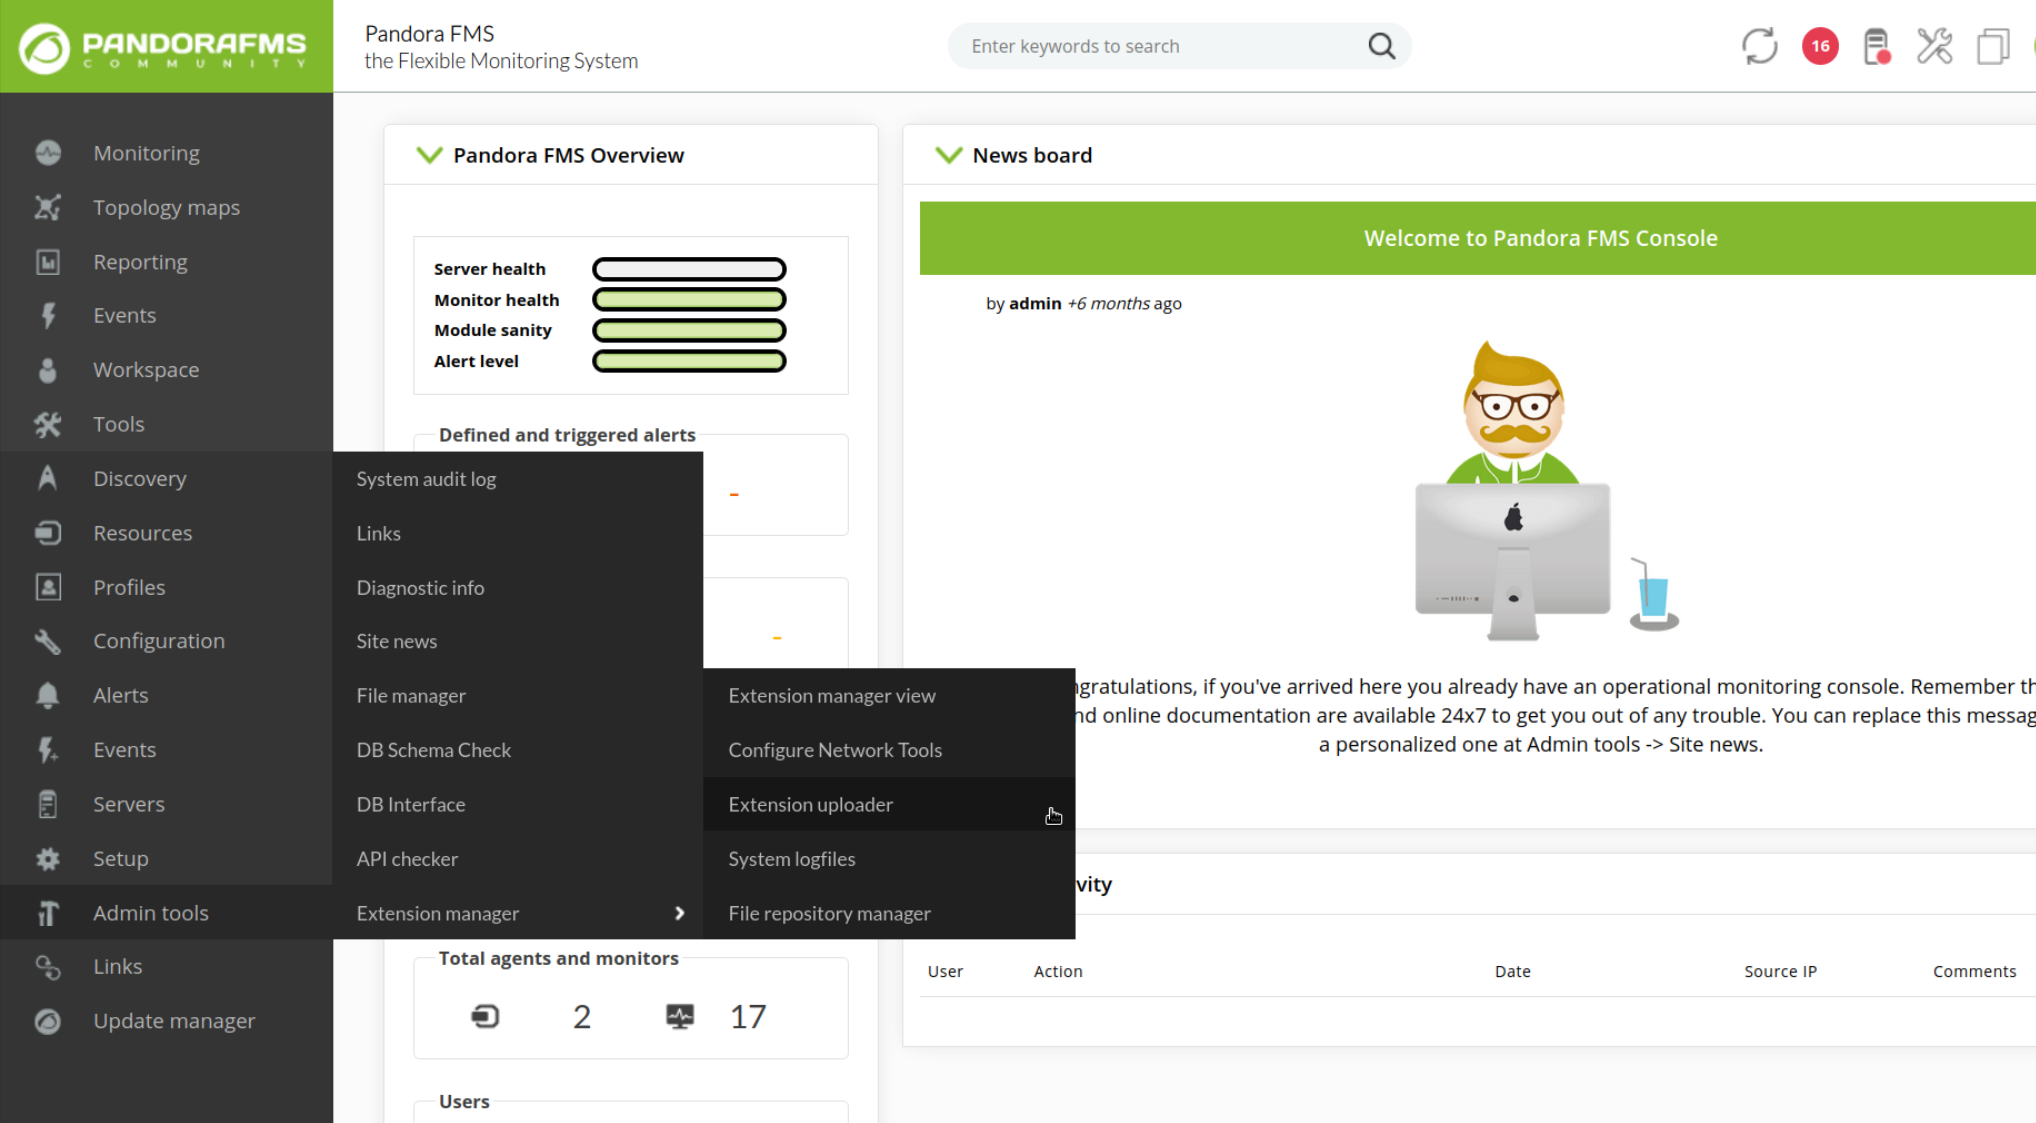Select Extension uploader
Image resolution: width=2036 pixels, height=1123 pixels.
tap(810, 804)
